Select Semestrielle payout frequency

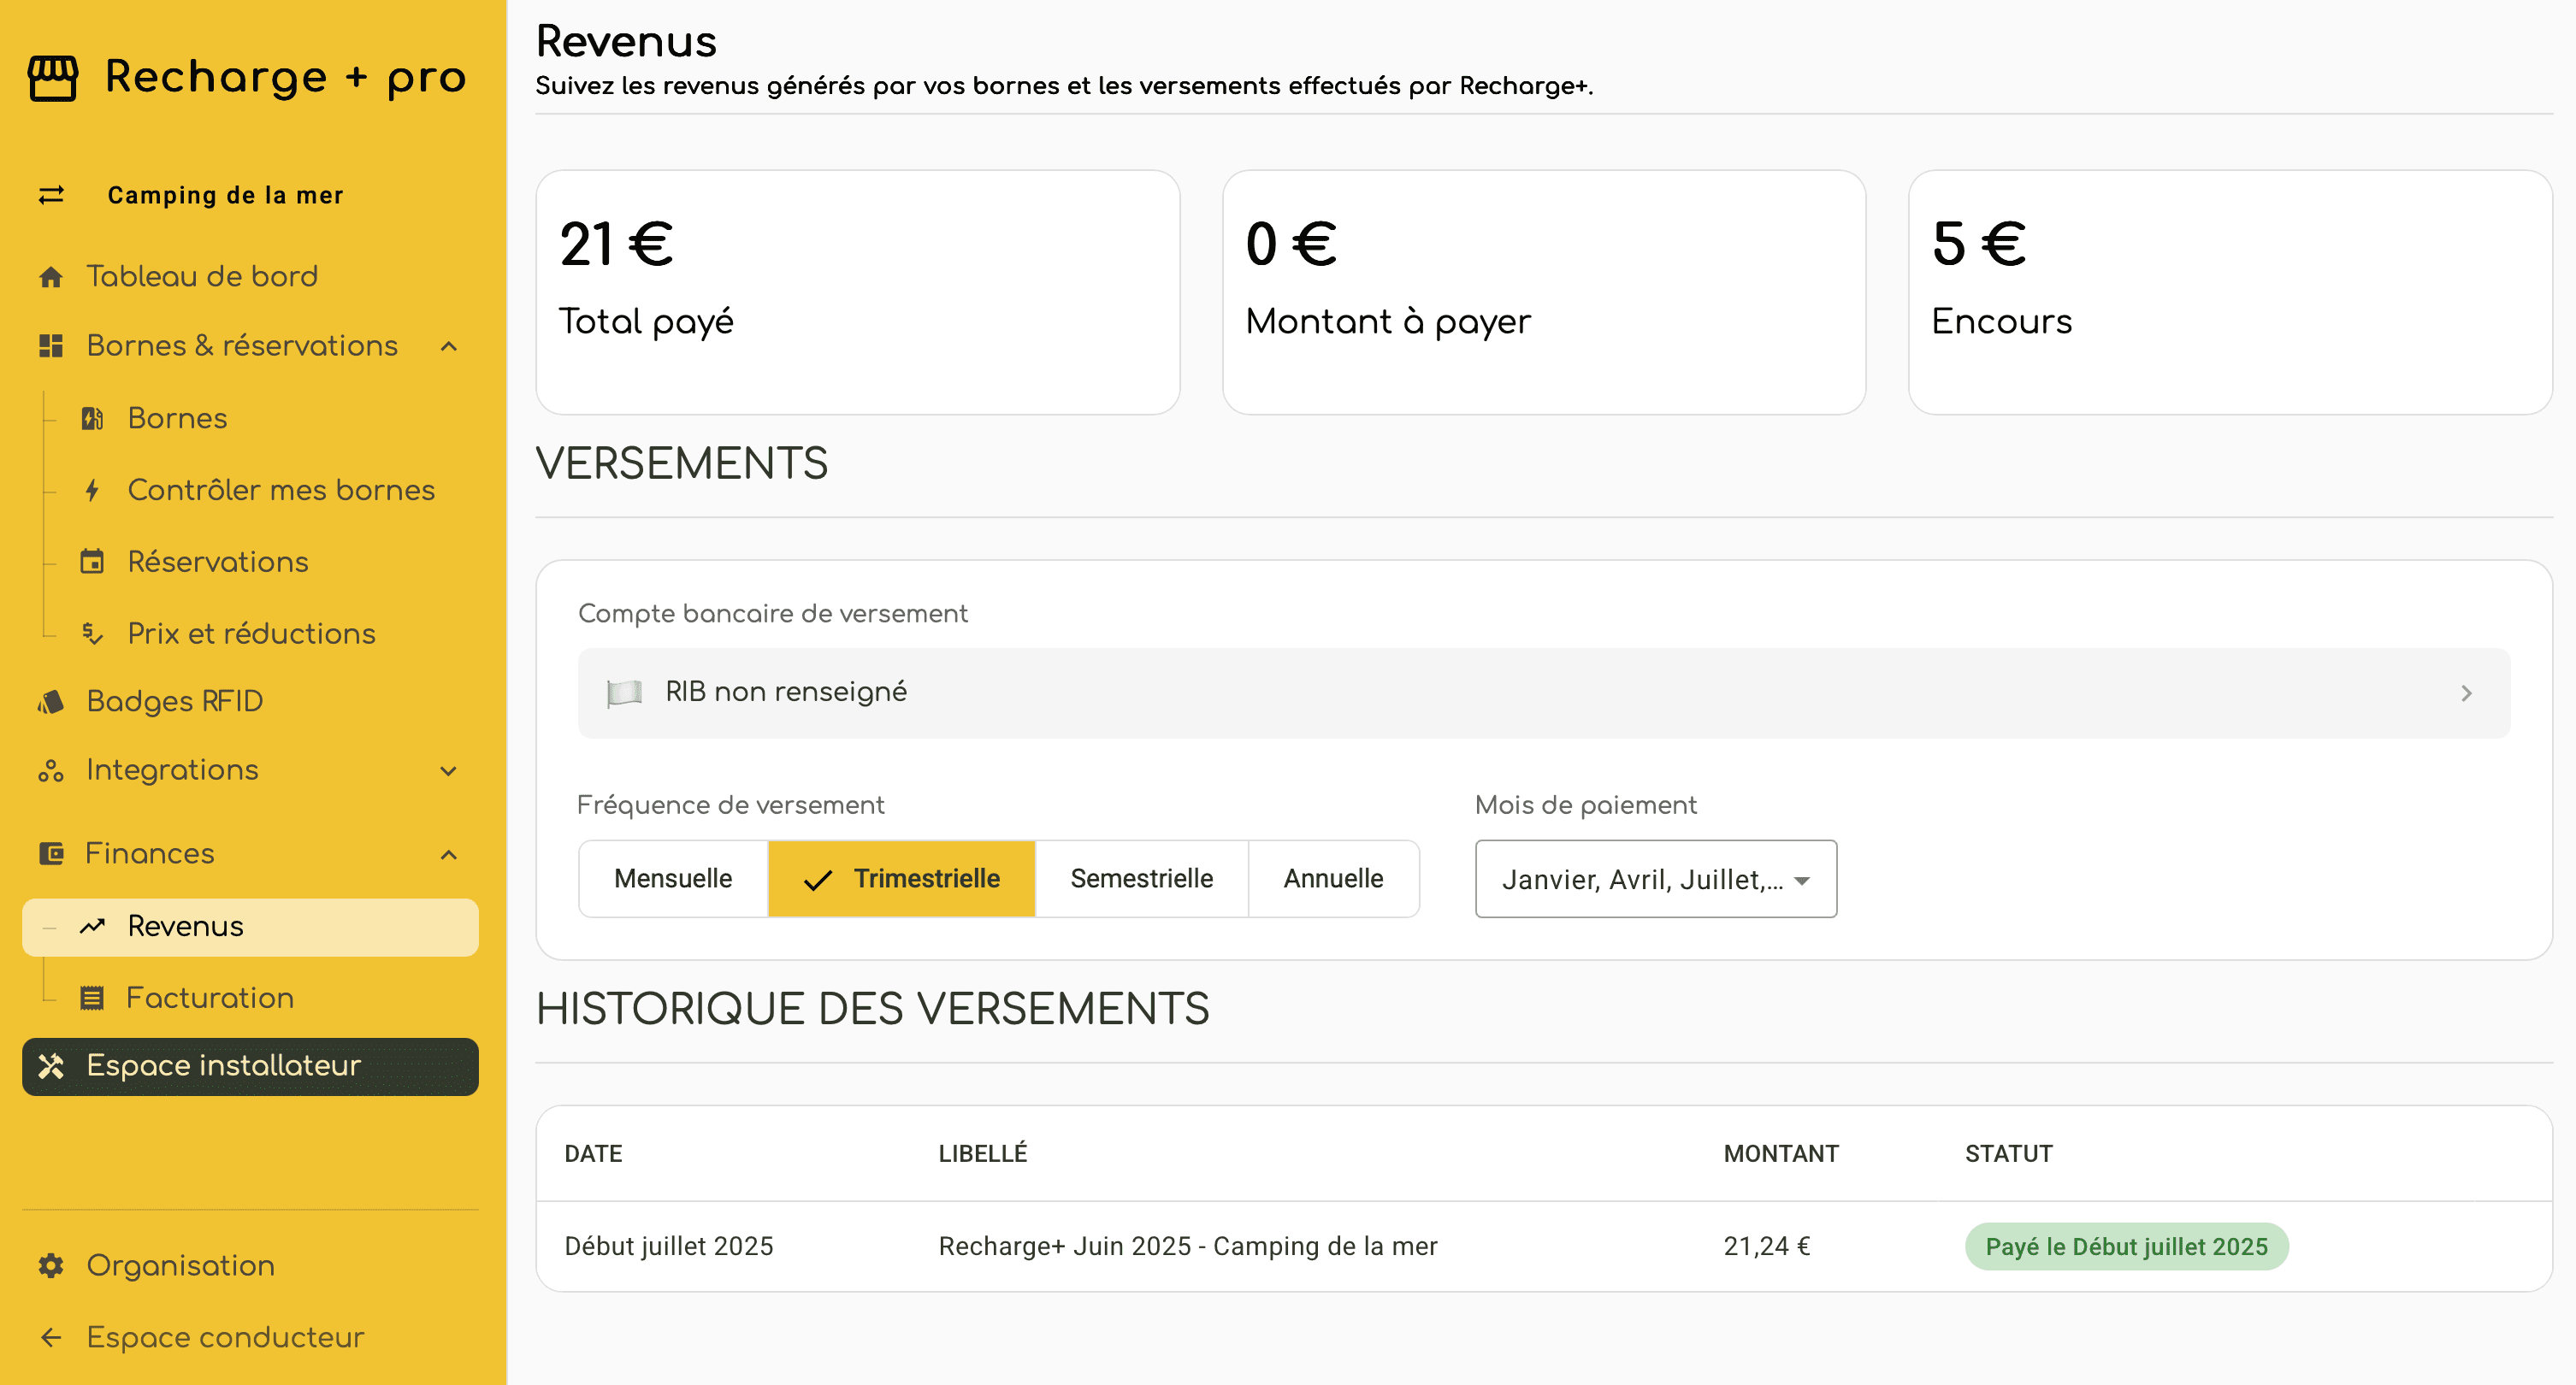click(x=1141, y=879)
